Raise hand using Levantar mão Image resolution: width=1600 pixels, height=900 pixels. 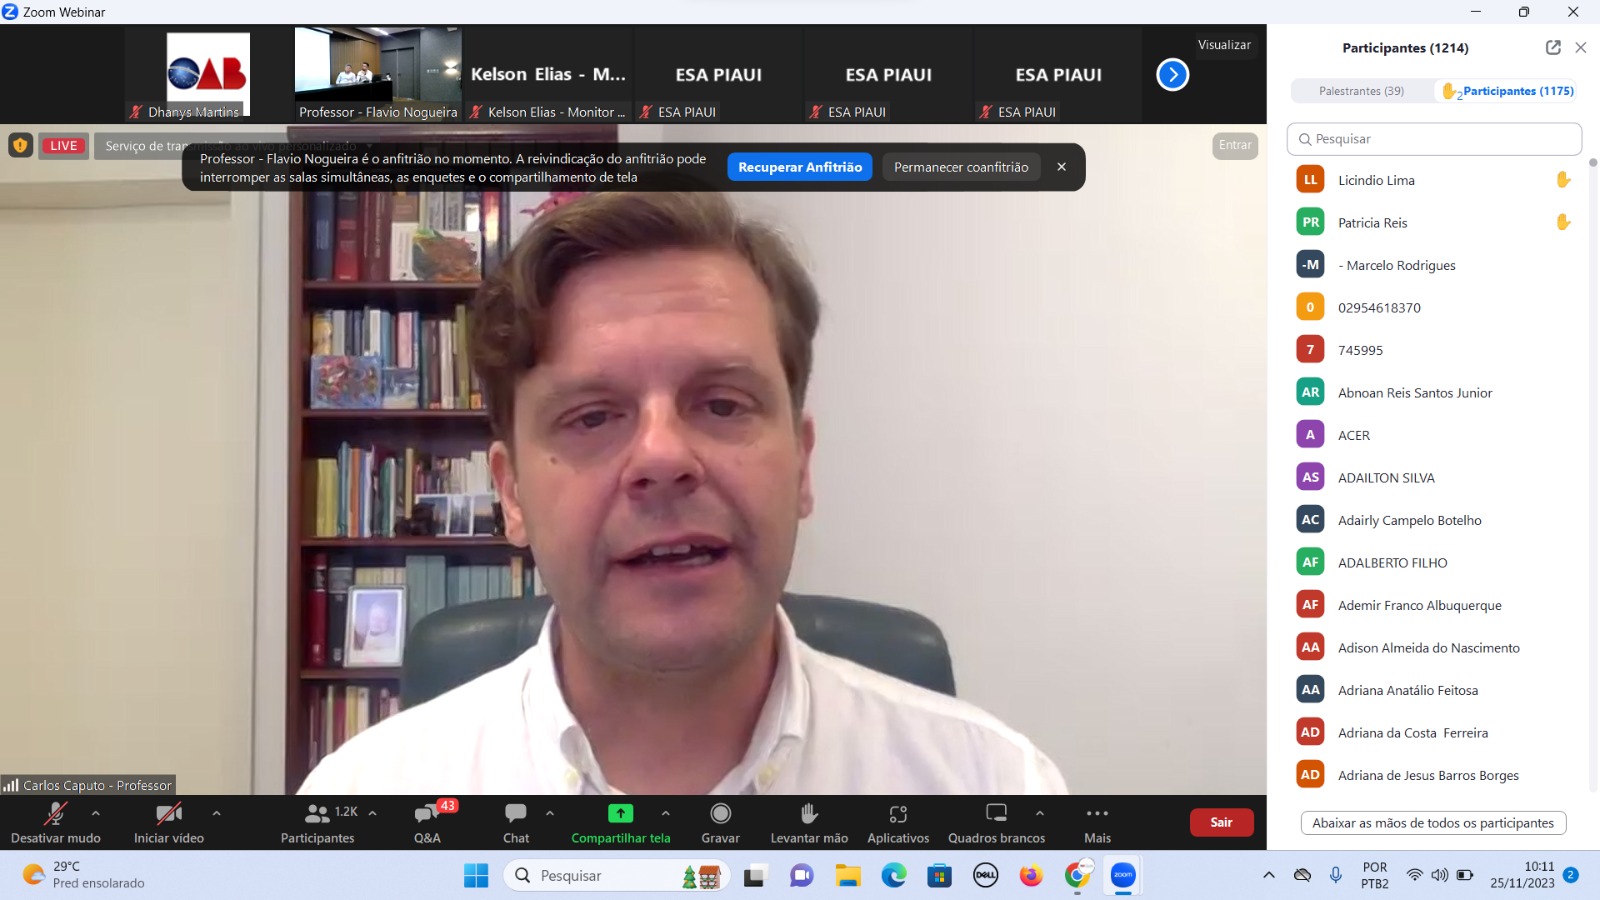coord(809,814)
